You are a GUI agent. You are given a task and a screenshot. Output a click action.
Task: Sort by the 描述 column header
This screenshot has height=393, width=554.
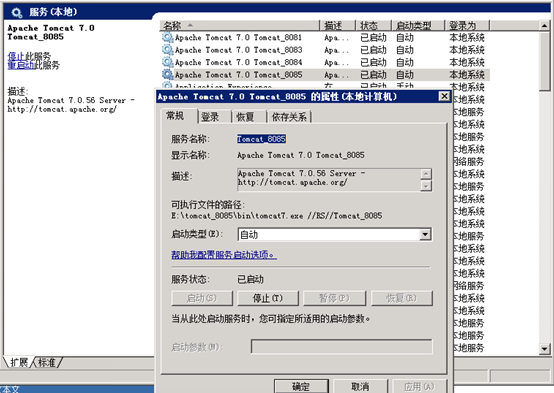[337, 25]
